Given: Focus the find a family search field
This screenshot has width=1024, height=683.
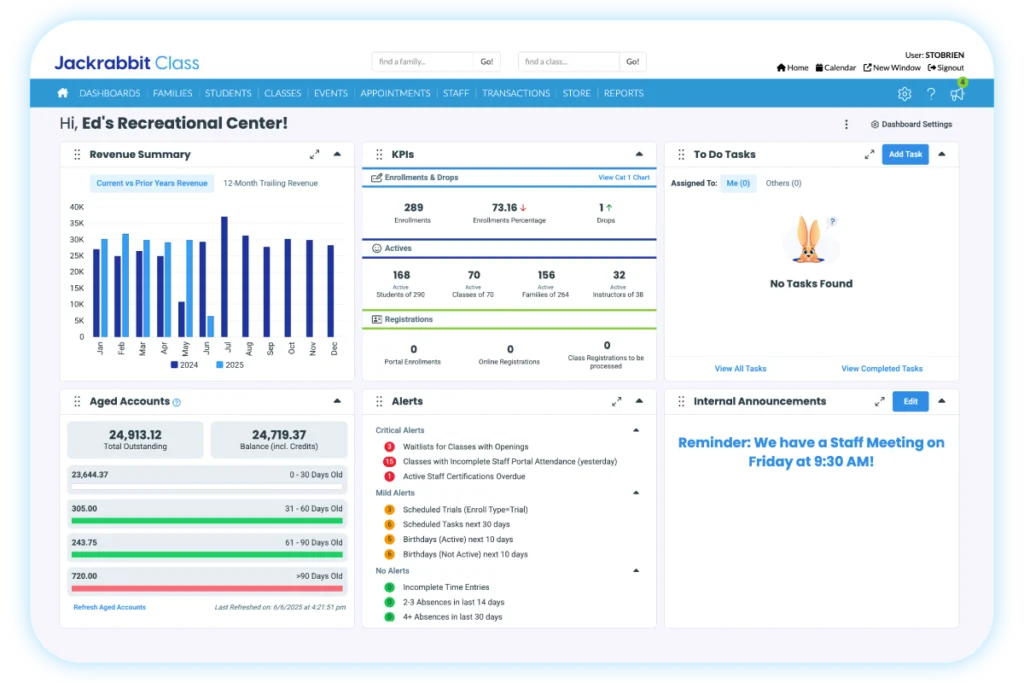Looking at the screenshot, I should point(423,61).
